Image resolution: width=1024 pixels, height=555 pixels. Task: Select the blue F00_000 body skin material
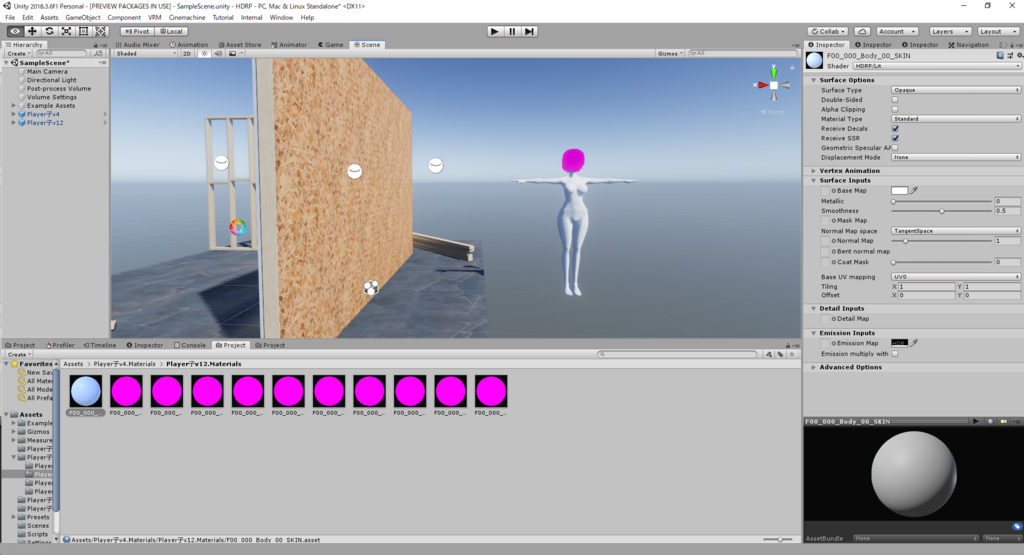click(86, 392)
